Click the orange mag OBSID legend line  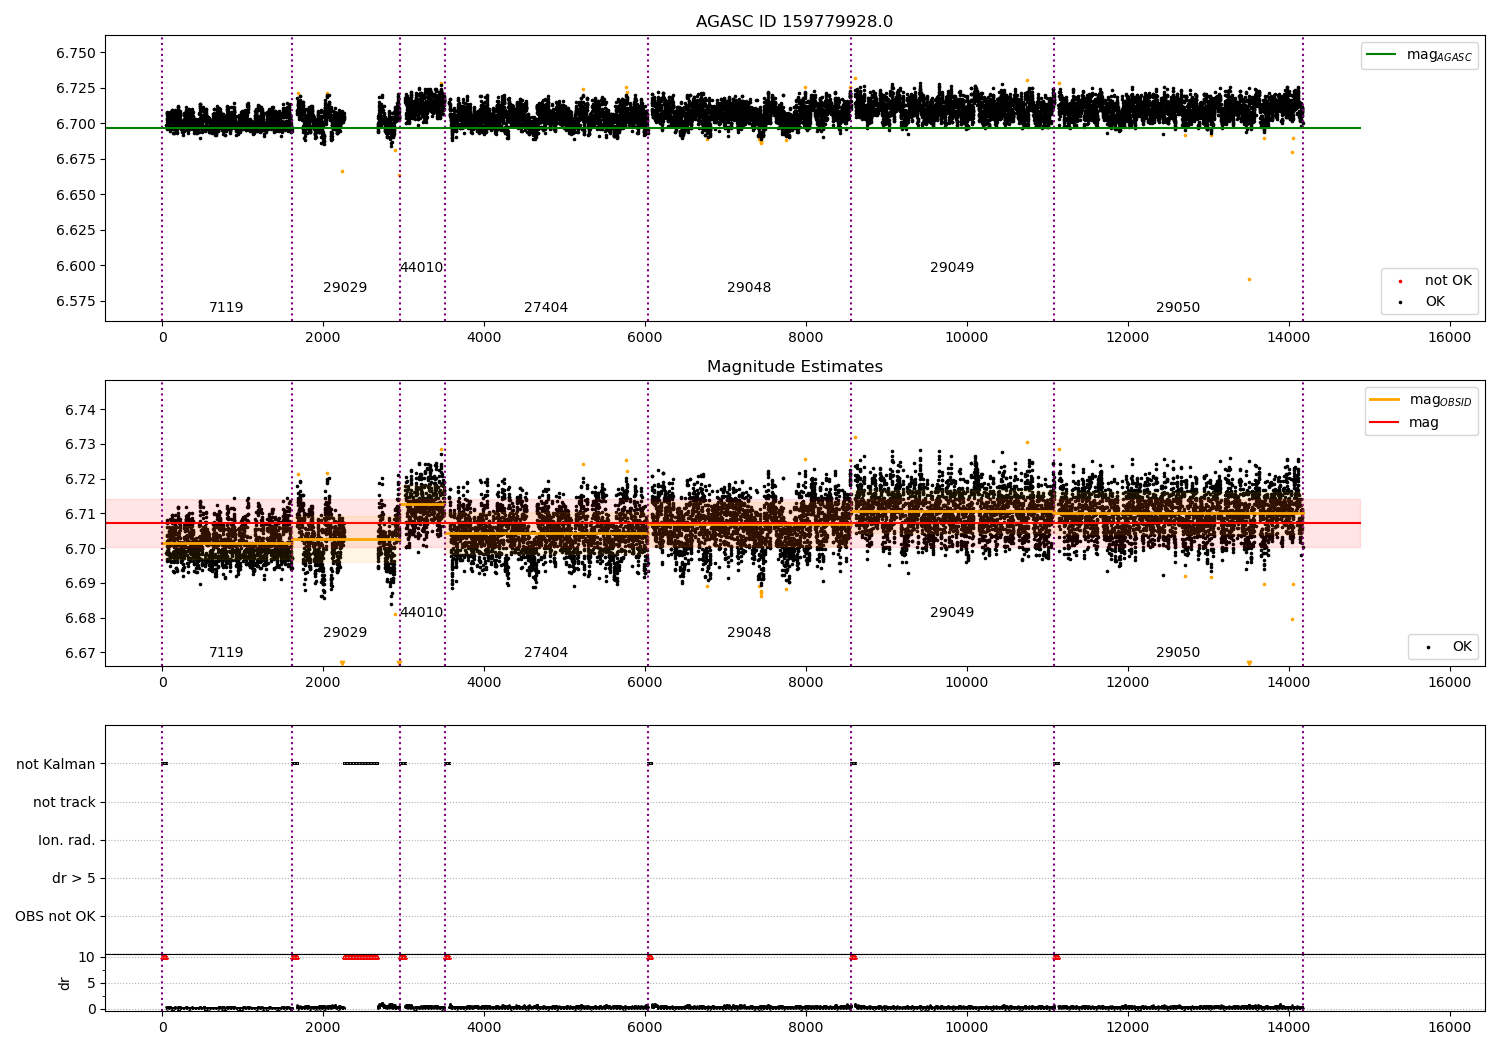pos(1385,400)
